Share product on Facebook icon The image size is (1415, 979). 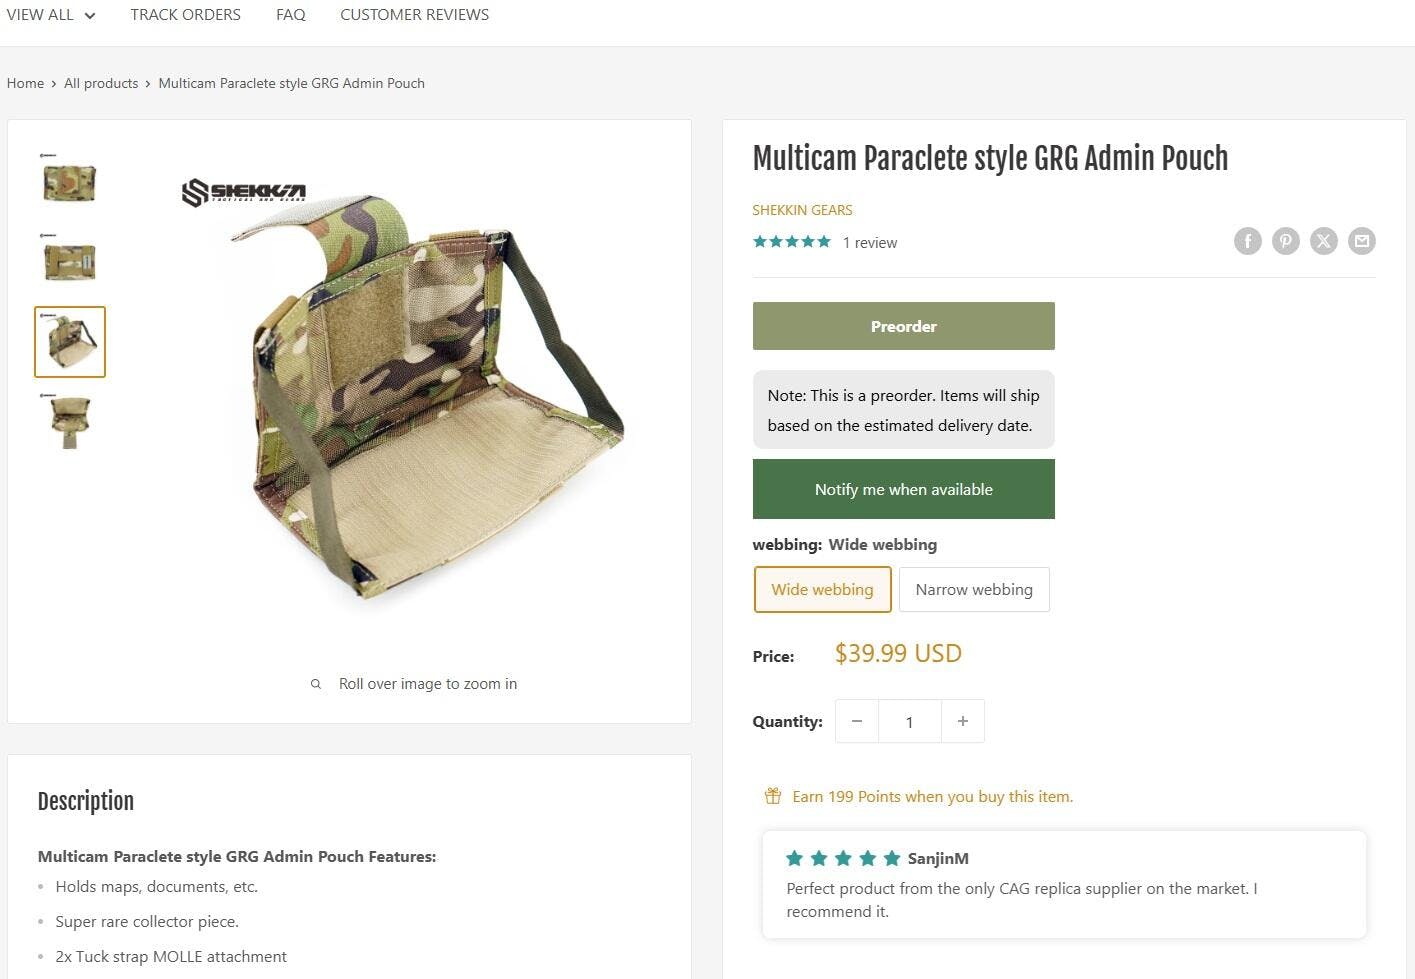pyautogui.click(x=1247, y=241)
